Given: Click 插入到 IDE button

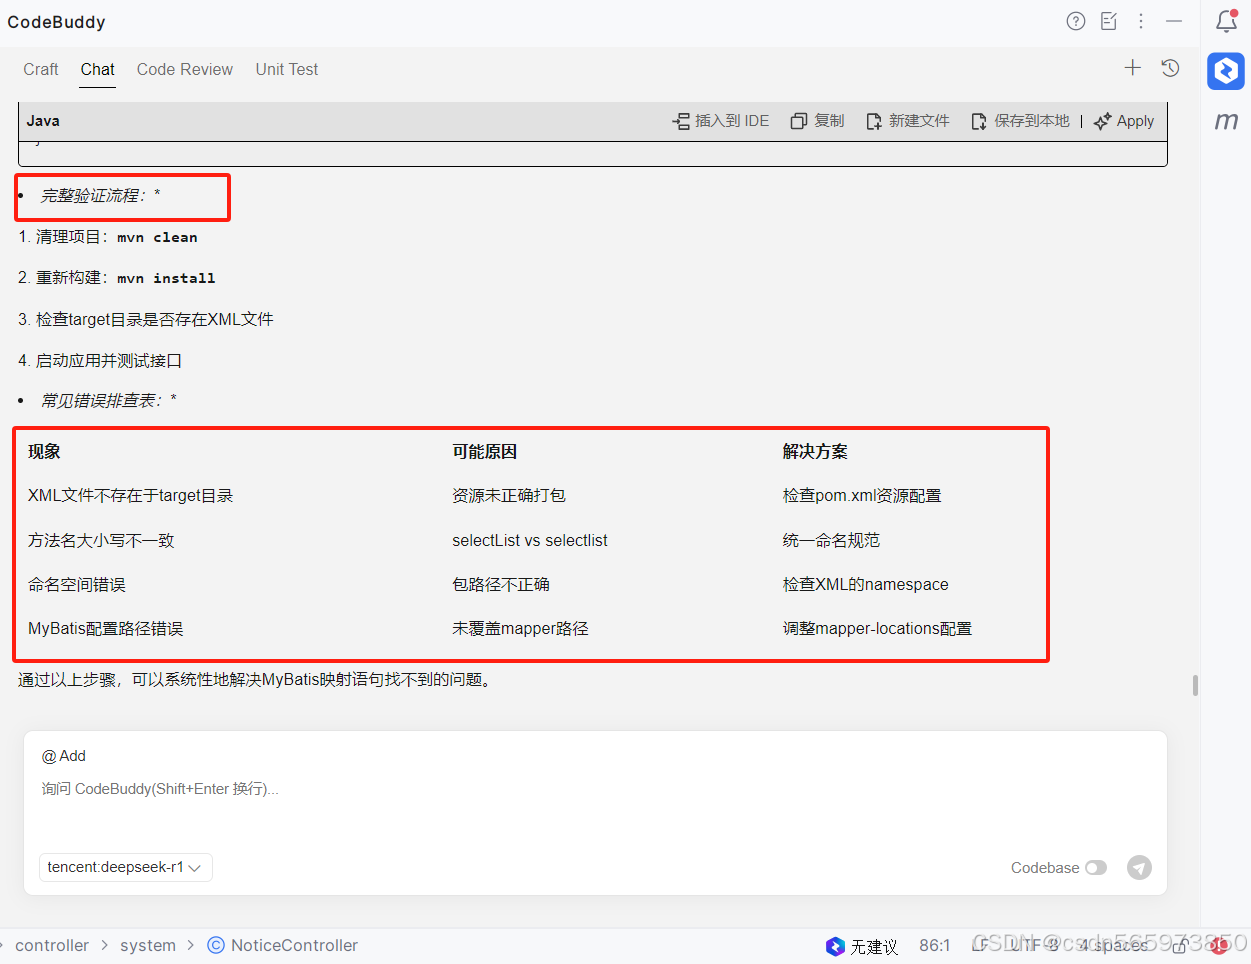Looking at the screenshot, I should point(721,121).
